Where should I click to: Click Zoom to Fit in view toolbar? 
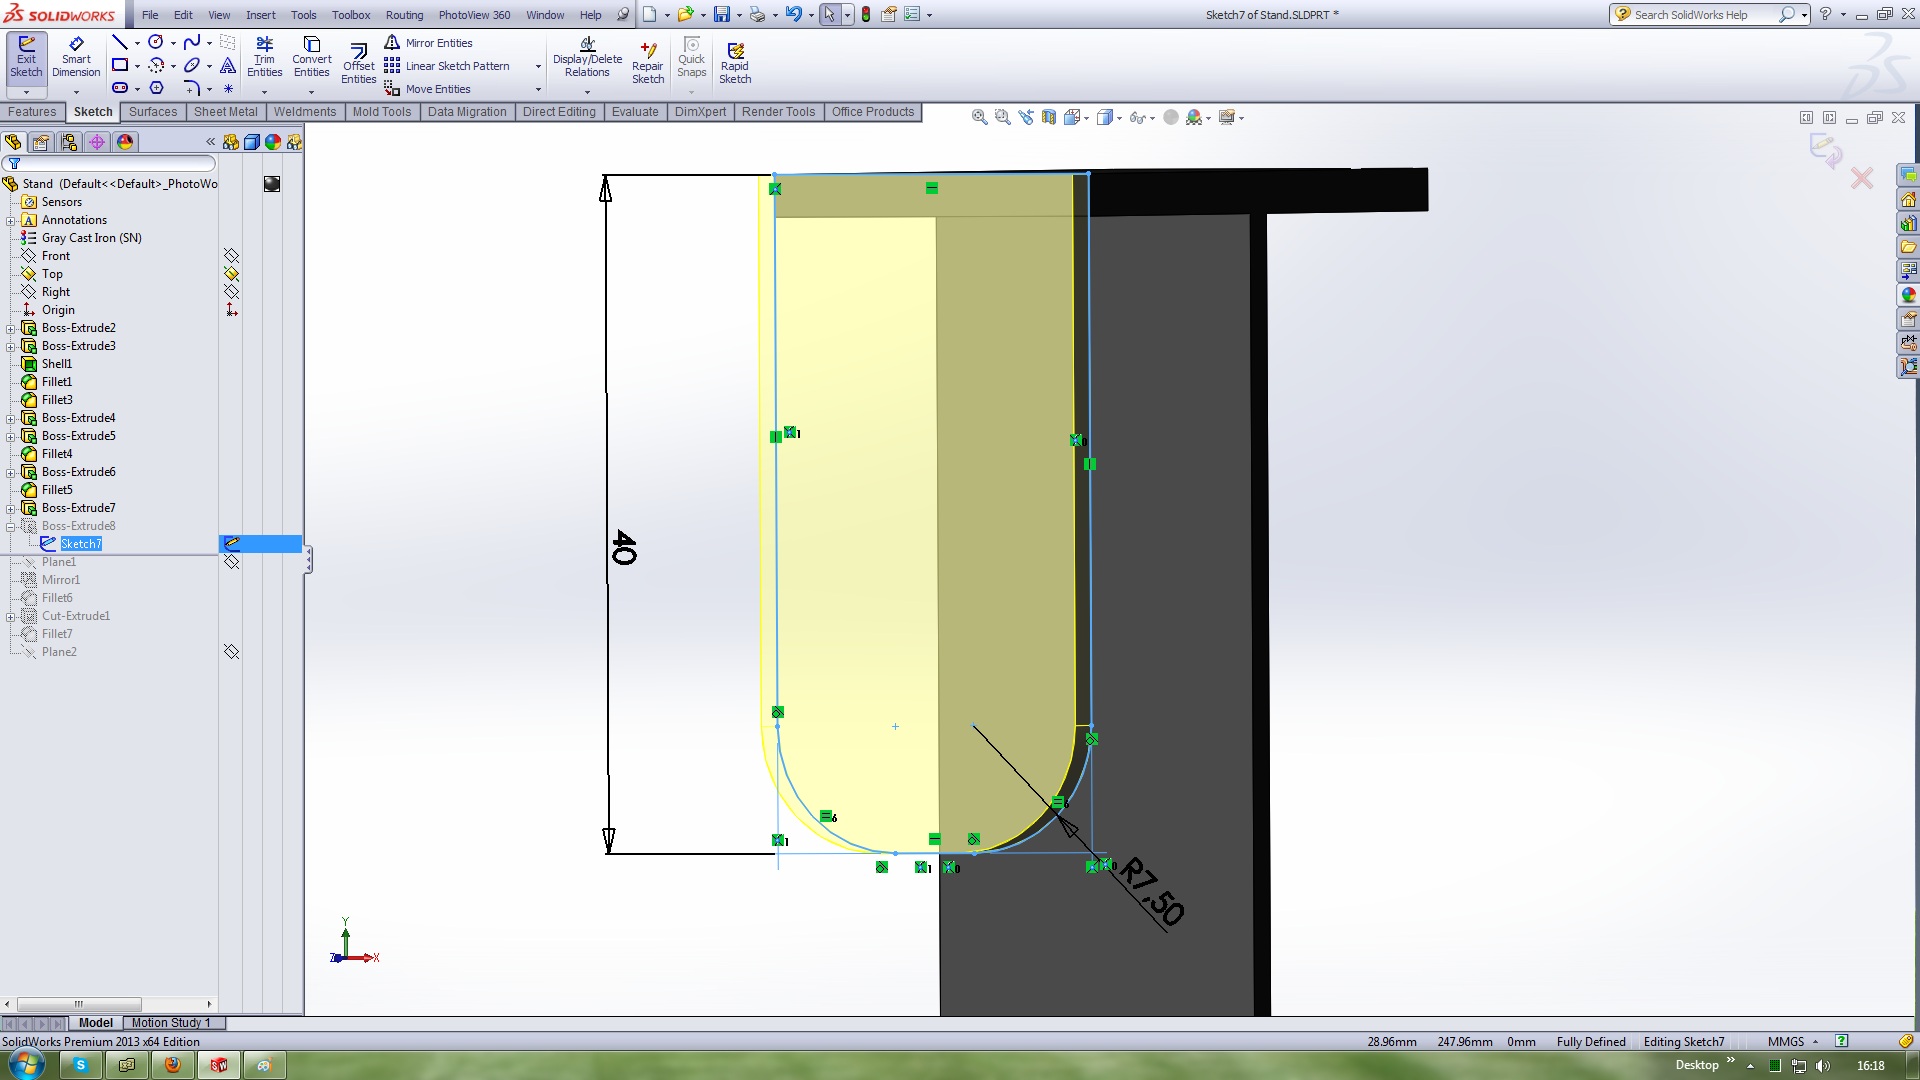[x=979, y=117]
